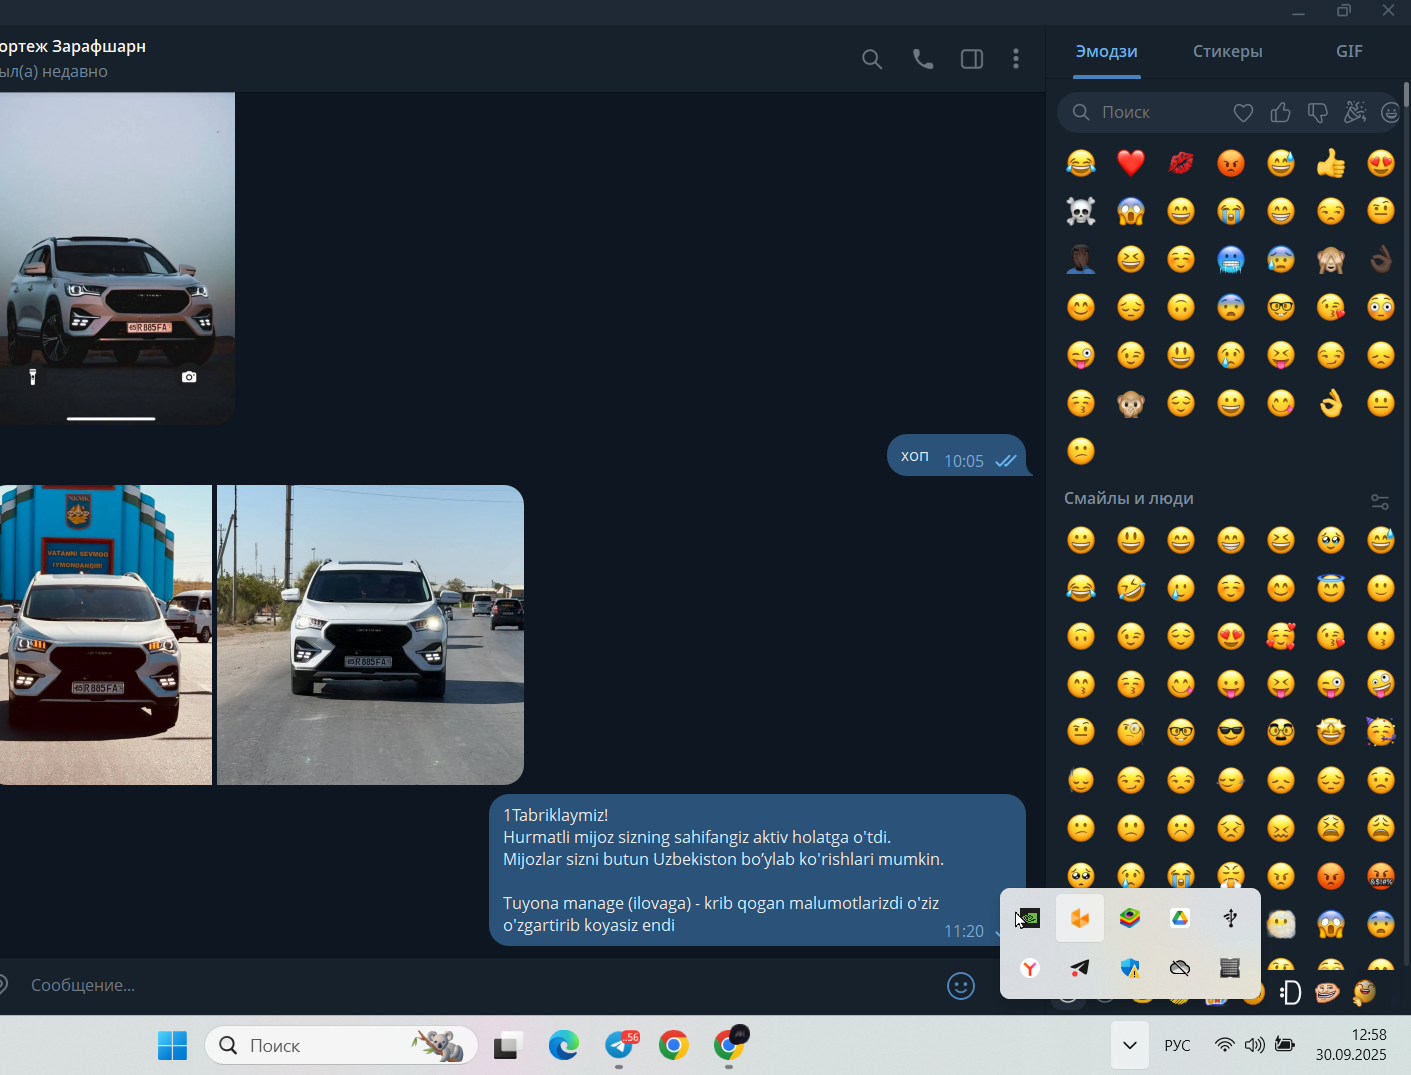Search within this Telegram chat

(872, 59)
